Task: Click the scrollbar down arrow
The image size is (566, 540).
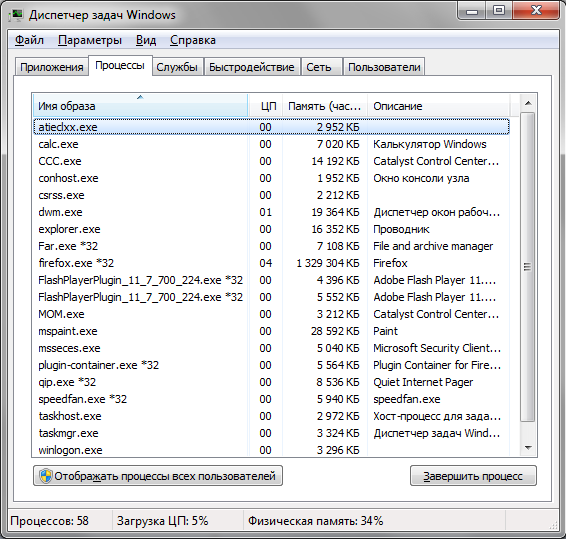Action: click(x=528, y=448)
